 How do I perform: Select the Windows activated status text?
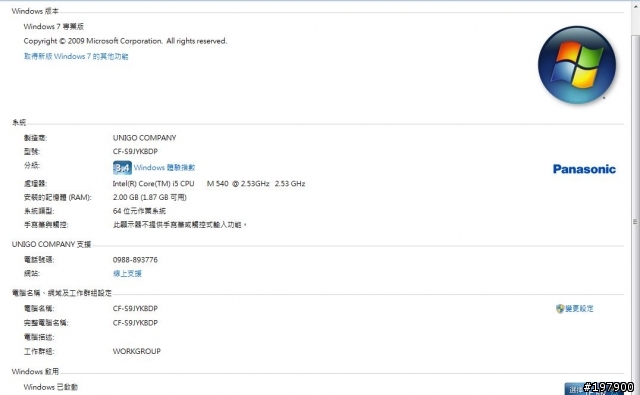pos(51,387)
